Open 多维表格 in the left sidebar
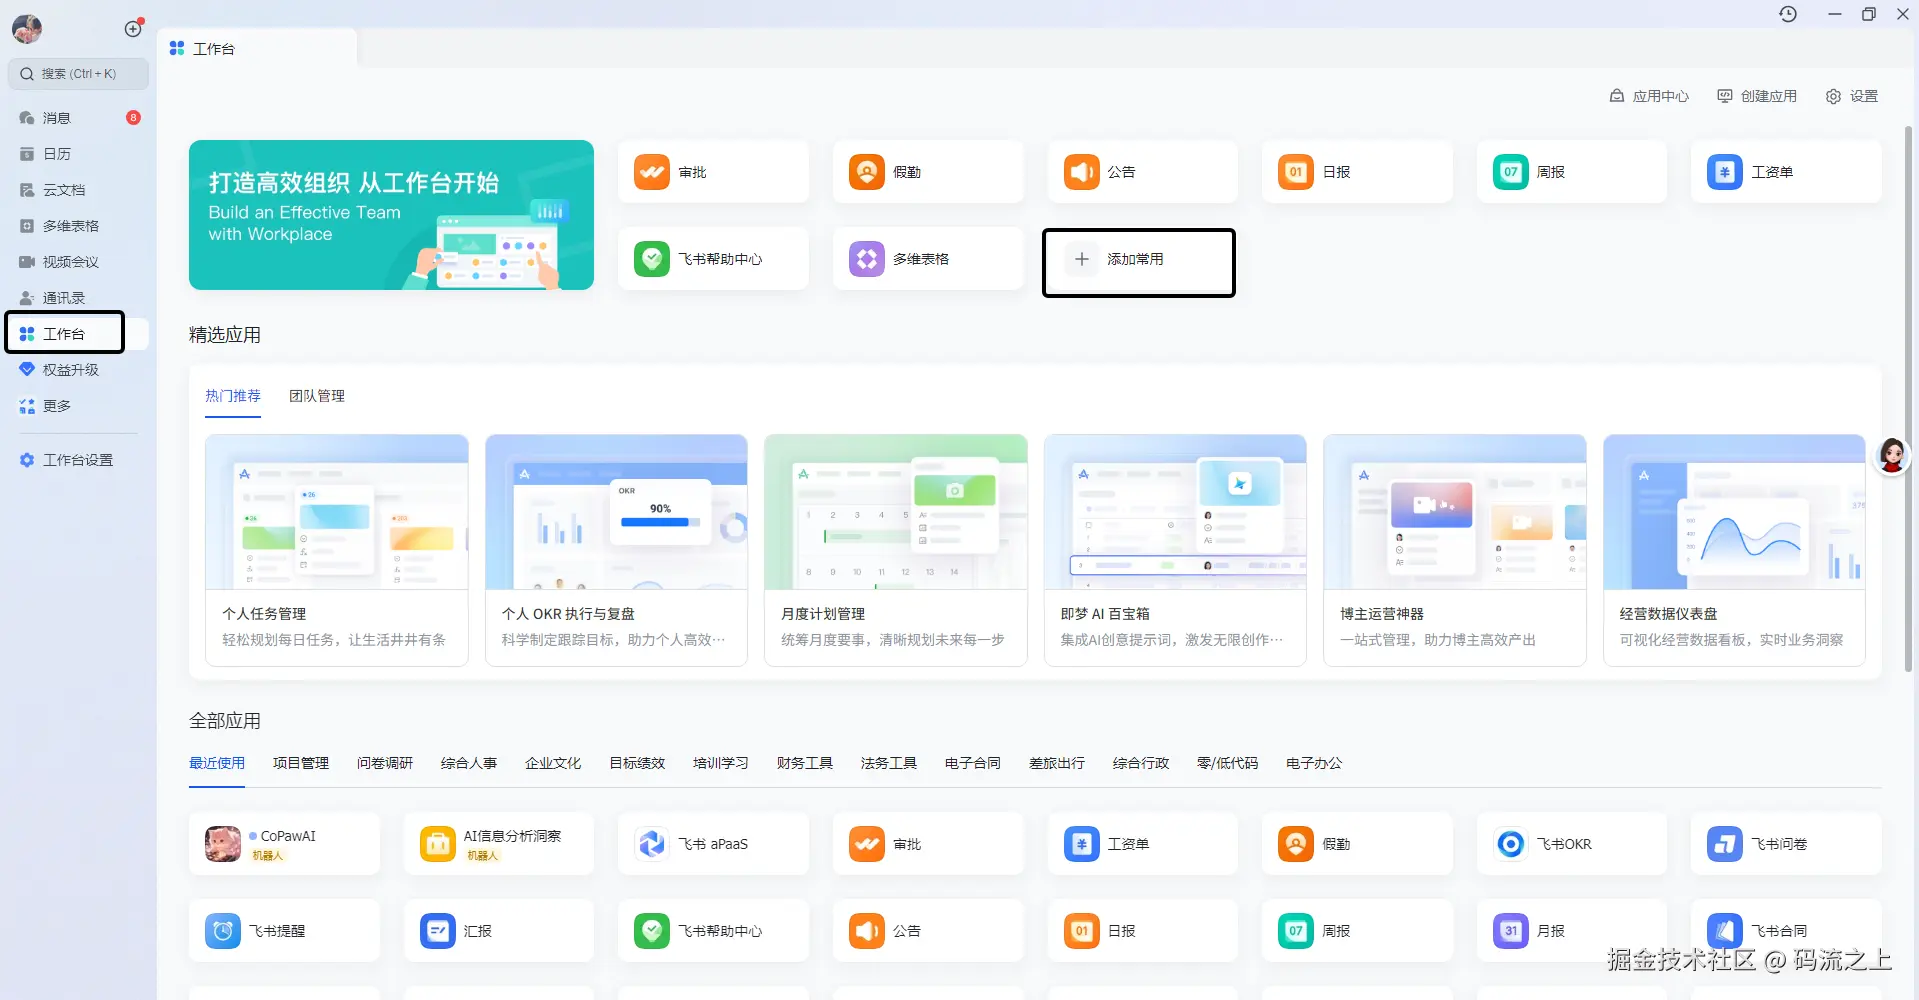Screen dimensions: 1919x1000 point(78,226)
